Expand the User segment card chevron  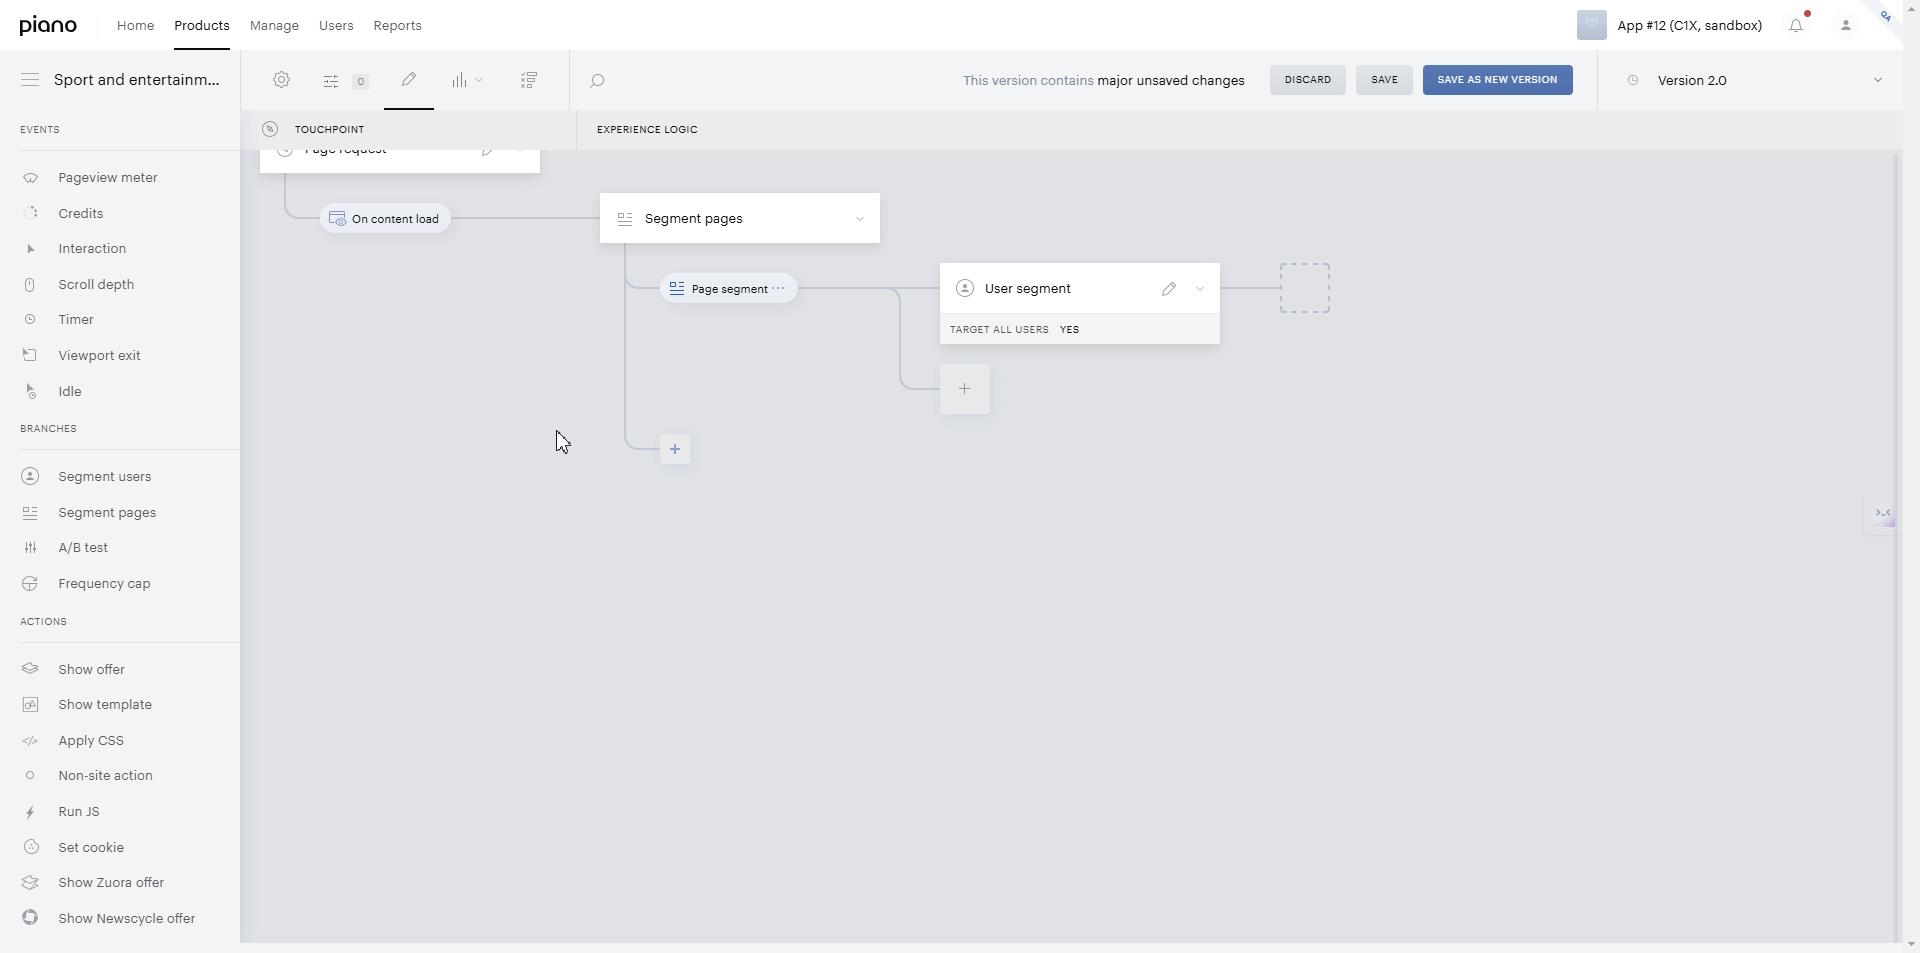click(x=1200, y=289)
